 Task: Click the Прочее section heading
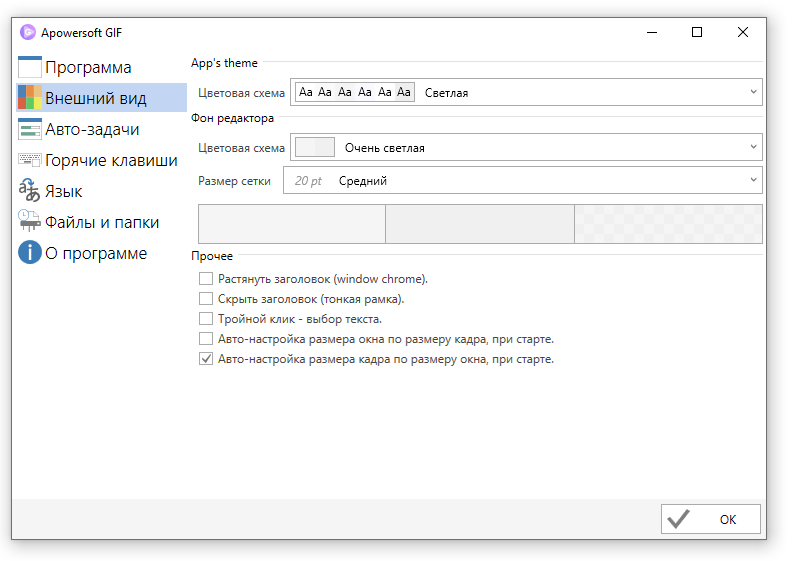click(x=212, y=256)
